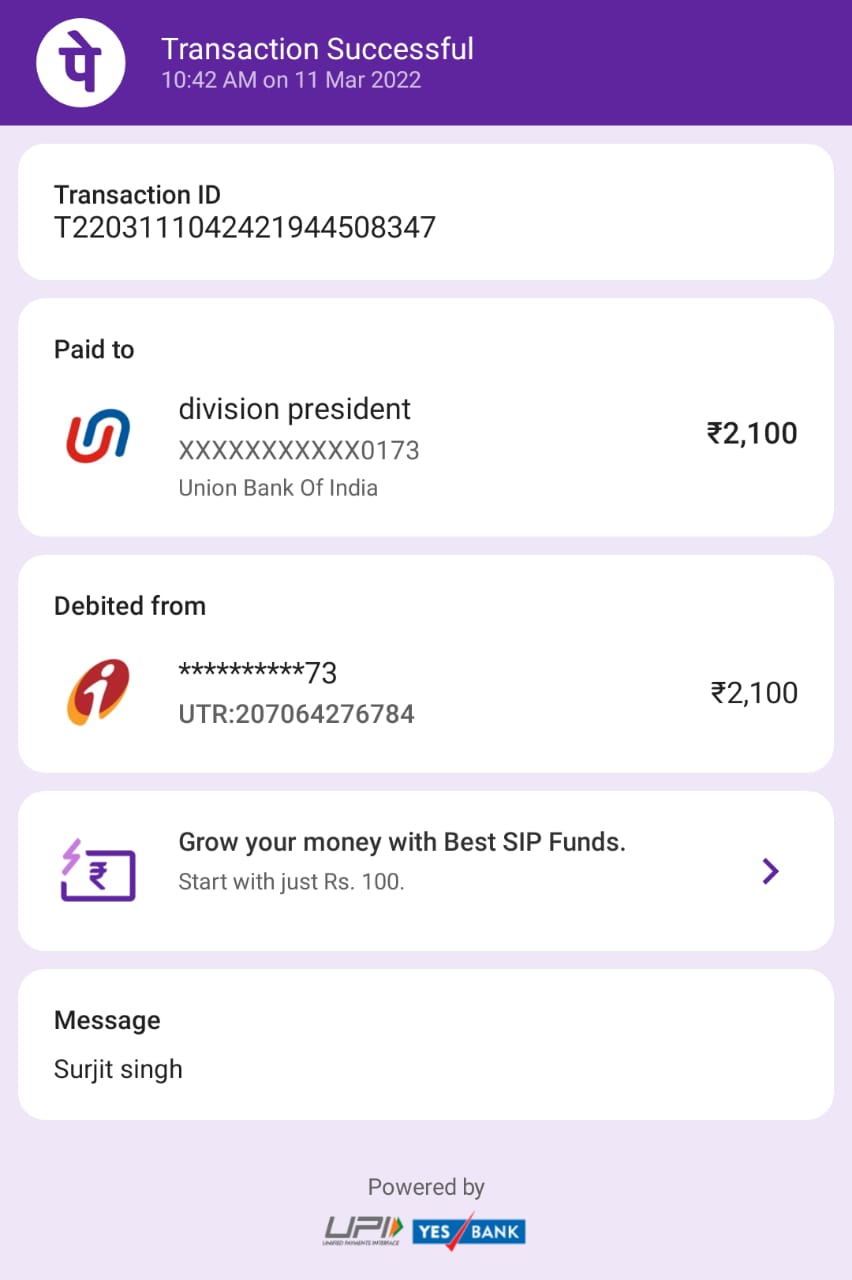Tap the ₹2,100 debited amount
The width and height of the screenshot is (852, 1280).
click(754, 693)
